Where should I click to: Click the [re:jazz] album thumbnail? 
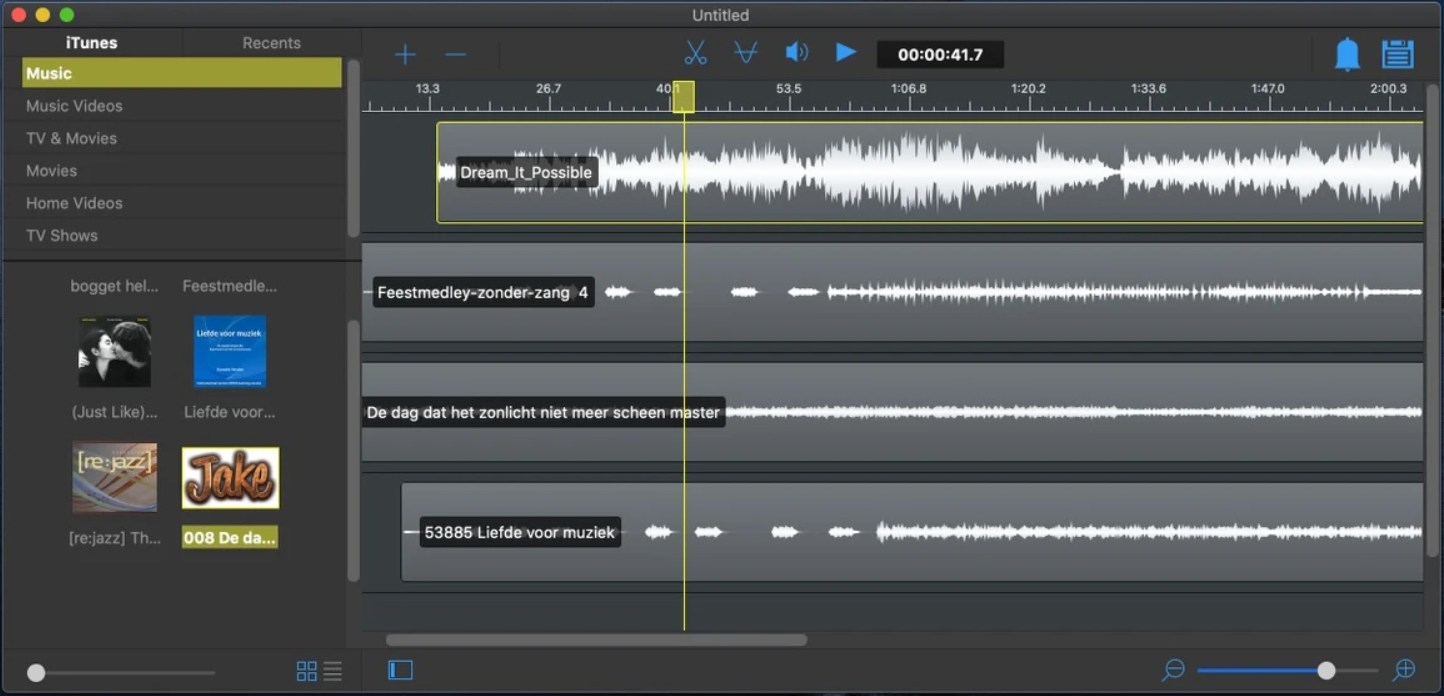tap(115, 478)
